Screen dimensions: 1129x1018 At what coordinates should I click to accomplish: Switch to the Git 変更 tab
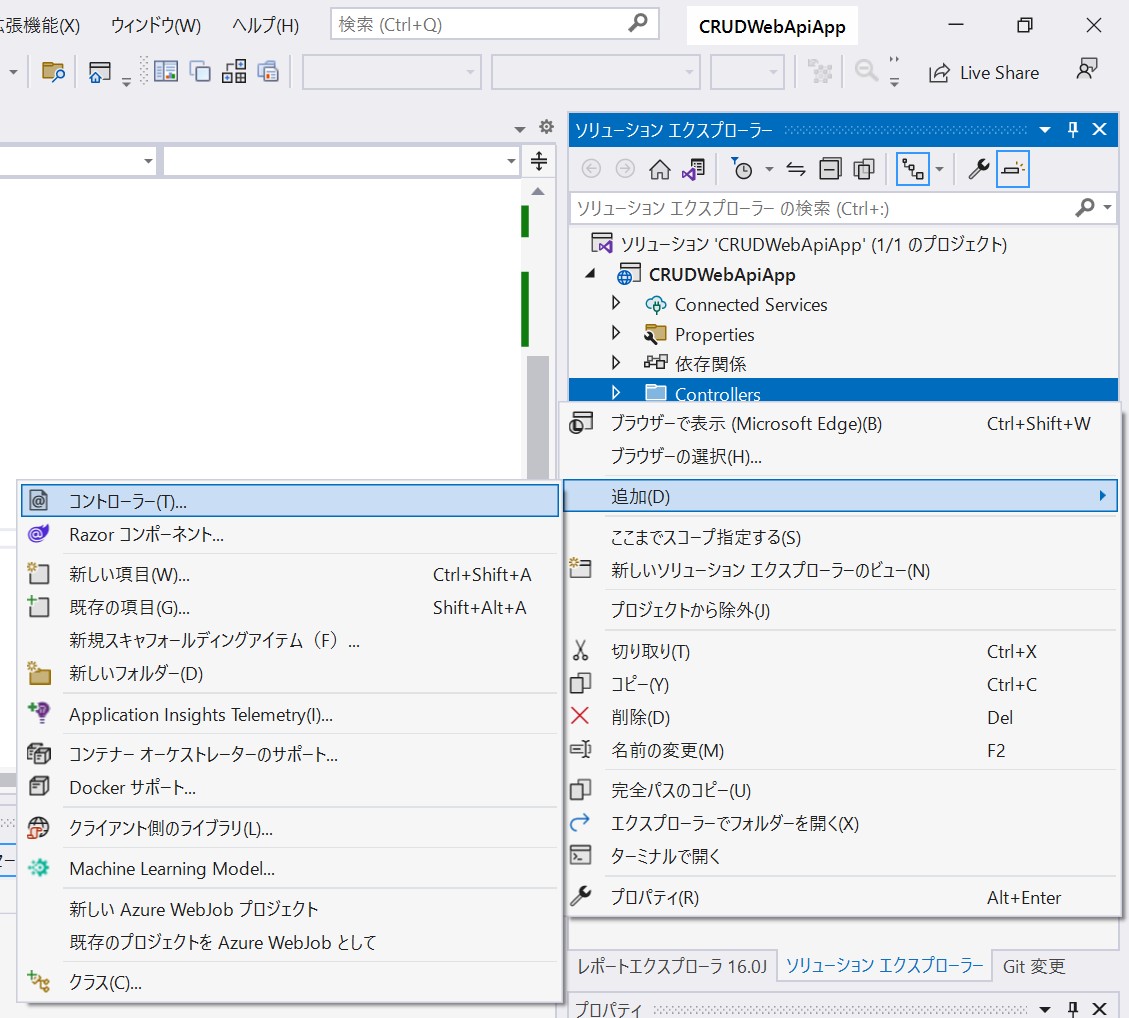pos(1033,966)
